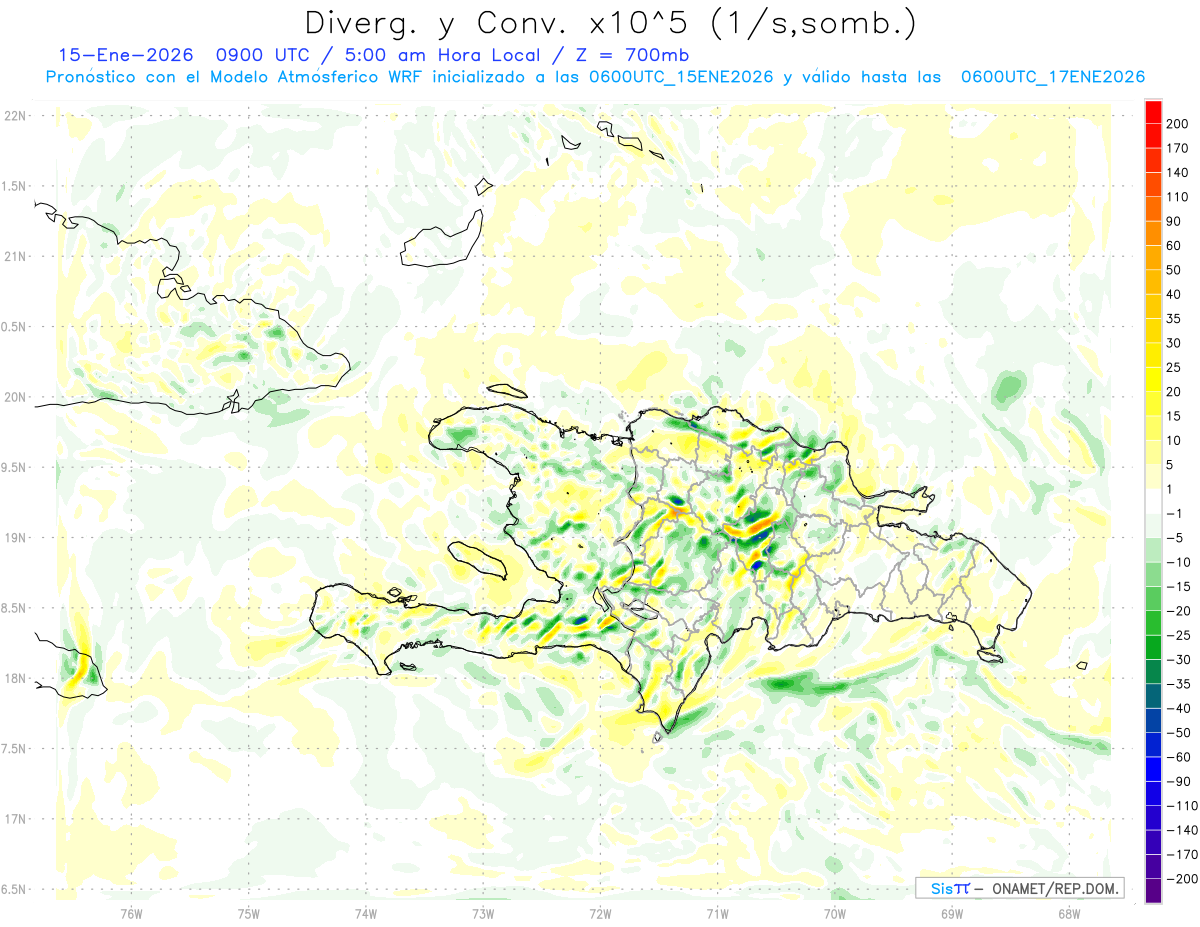
Task: Click the '-140' value on the color scale
Action: (1181, 830)
